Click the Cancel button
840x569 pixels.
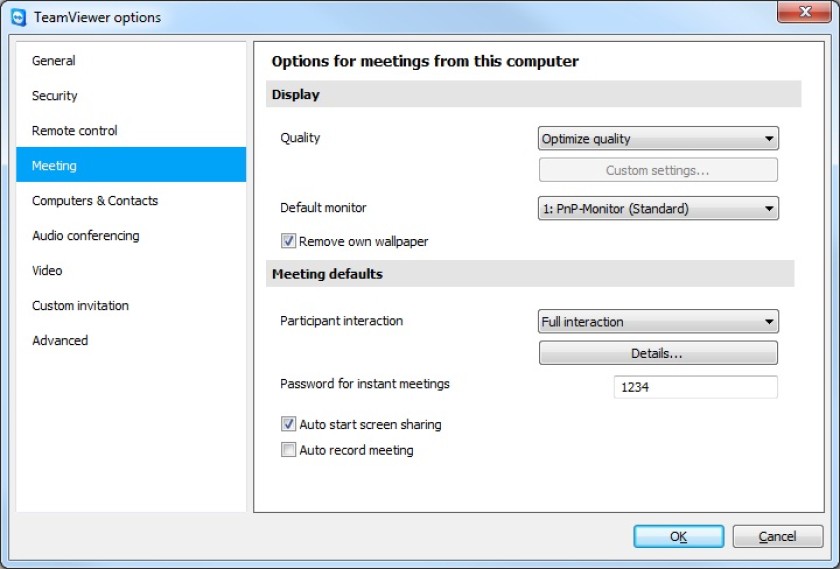(x=777, y=536)
